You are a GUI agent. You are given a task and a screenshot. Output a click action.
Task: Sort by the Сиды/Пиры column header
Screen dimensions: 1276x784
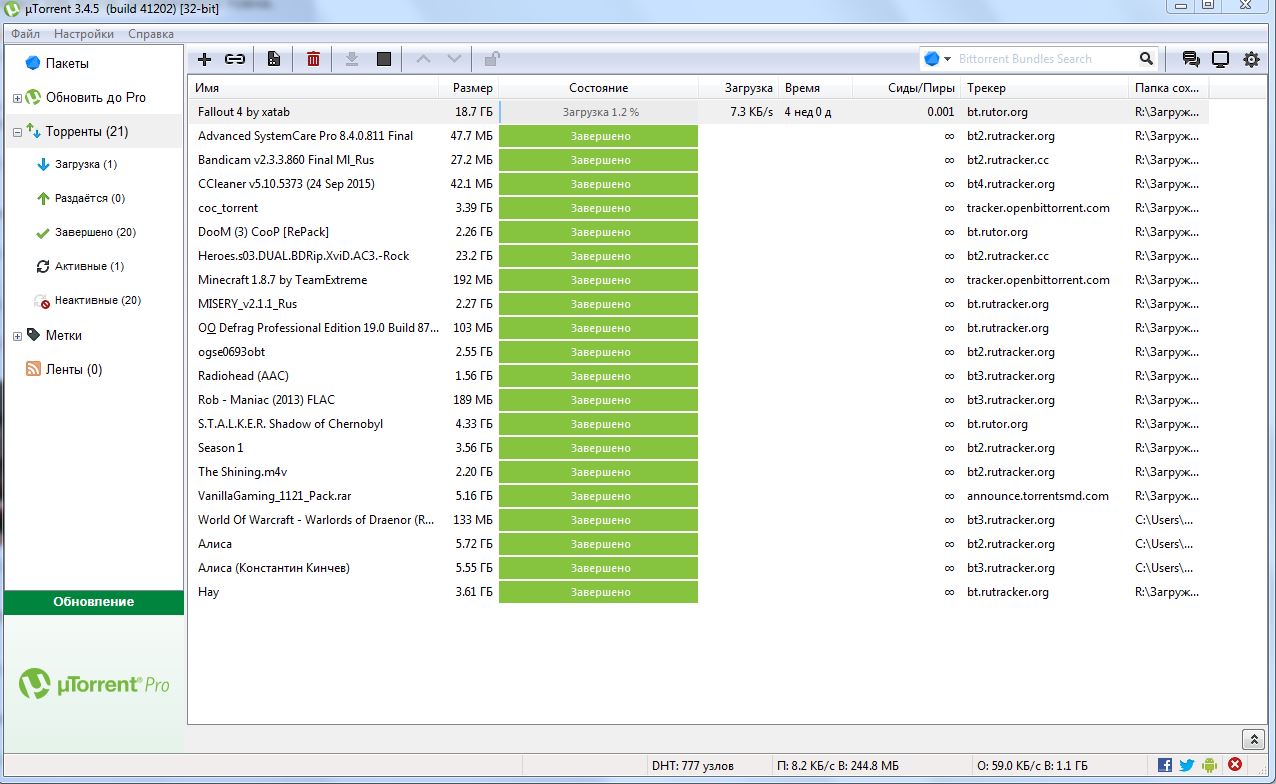click(905, 88)
